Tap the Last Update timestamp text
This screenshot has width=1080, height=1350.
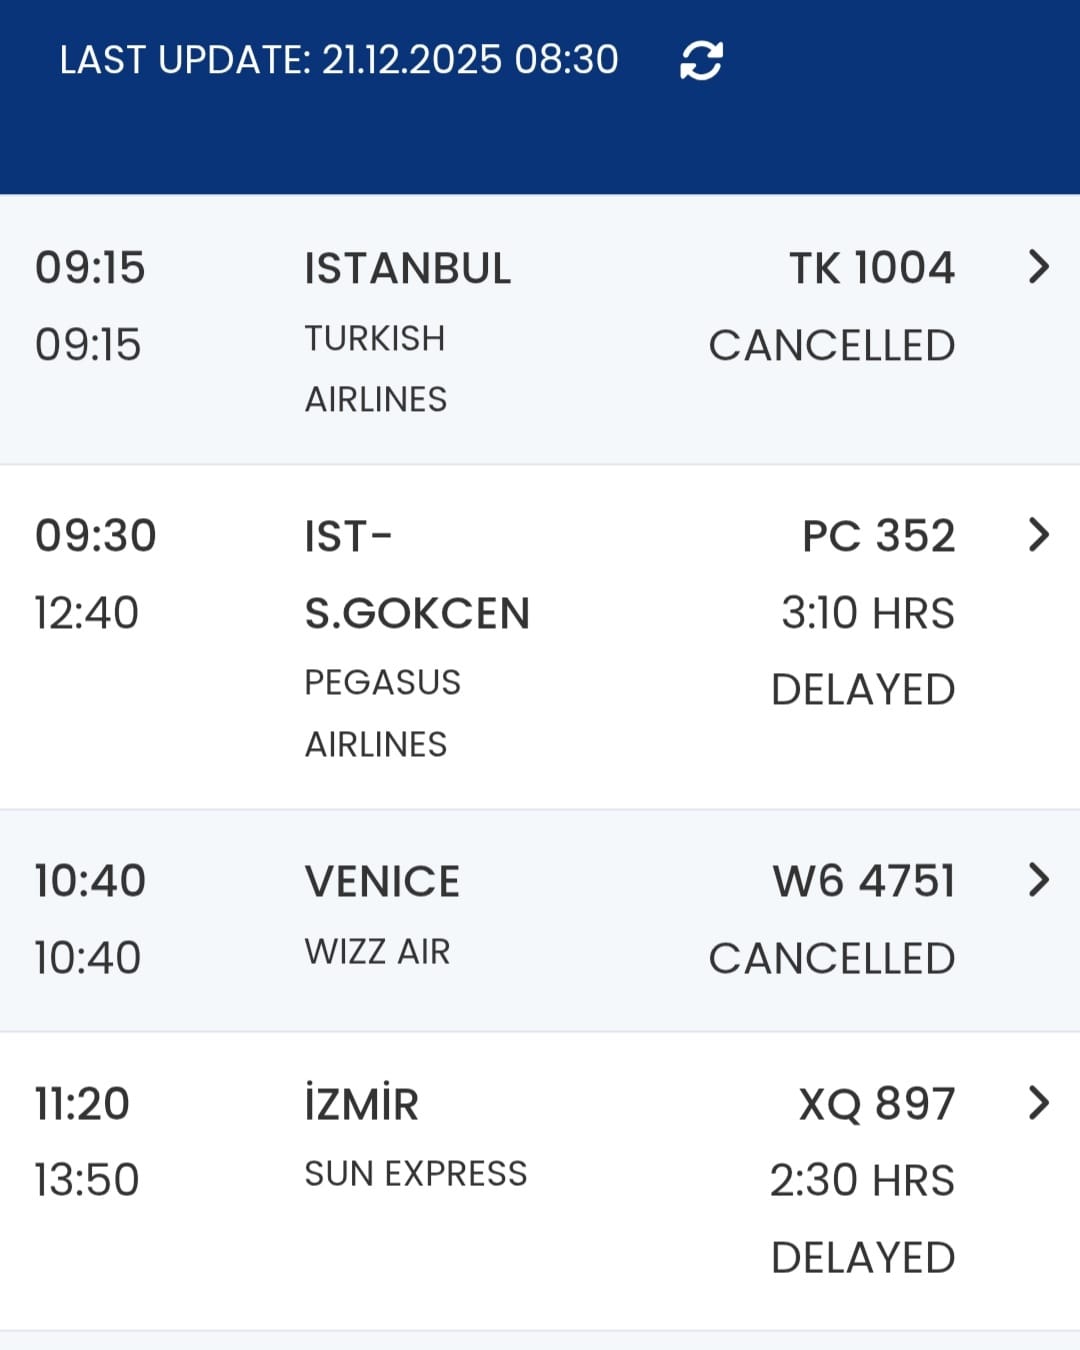[x=339, y=60]
